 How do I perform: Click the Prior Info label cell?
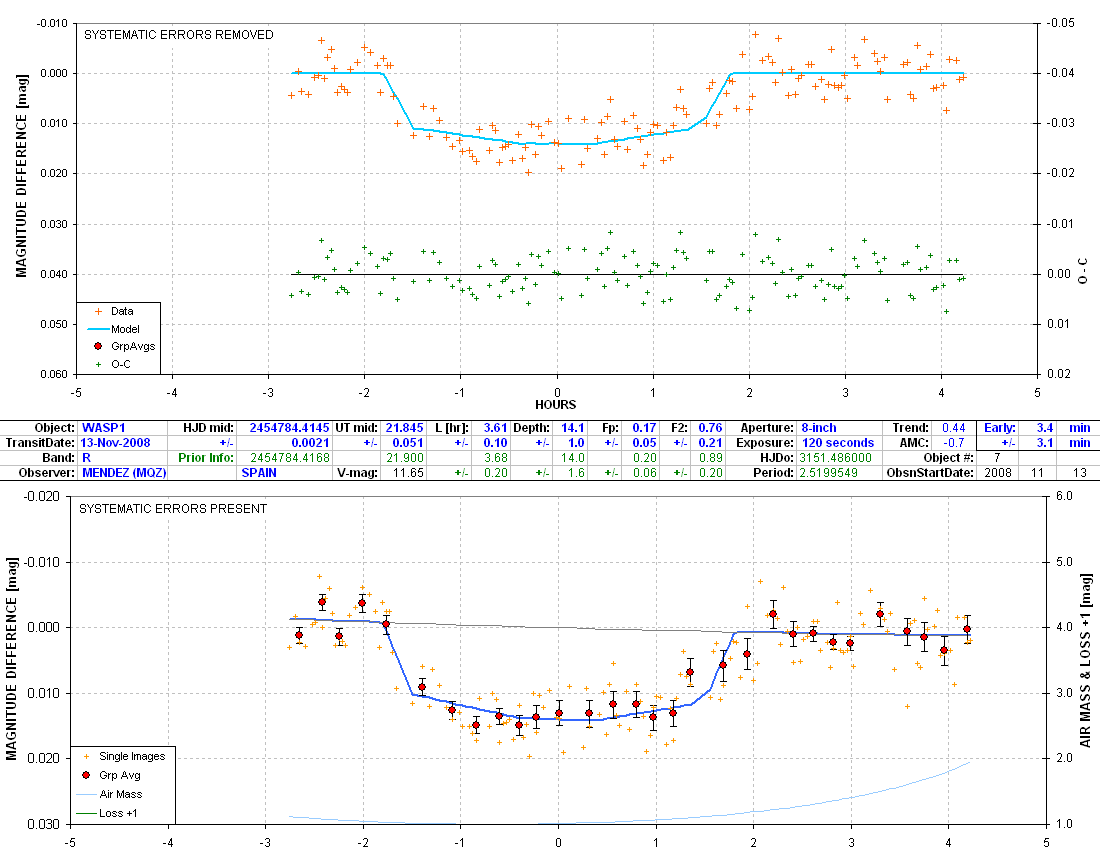(206, 458)
